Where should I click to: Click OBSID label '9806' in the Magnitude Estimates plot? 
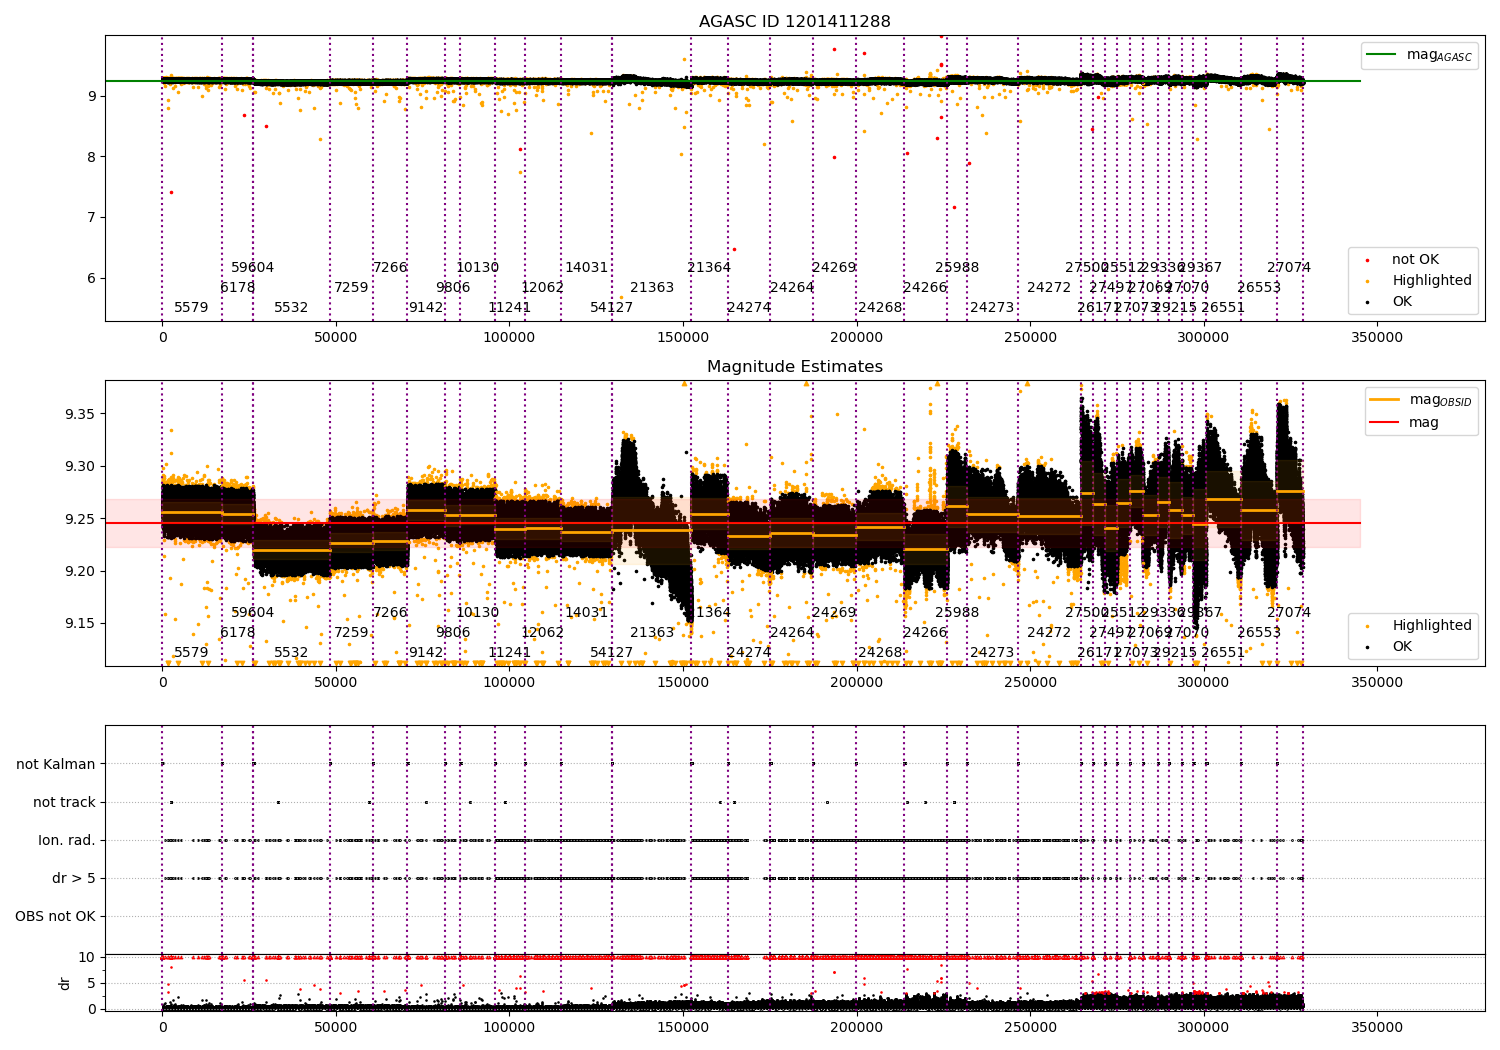click(453, 633)
